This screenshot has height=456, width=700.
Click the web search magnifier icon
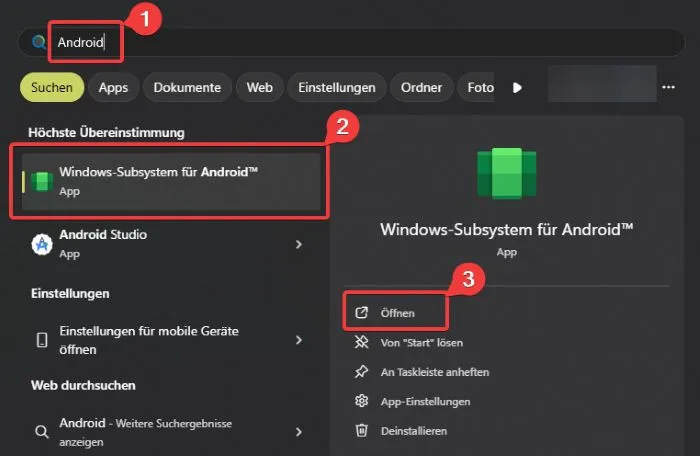(x=42, y=432)
